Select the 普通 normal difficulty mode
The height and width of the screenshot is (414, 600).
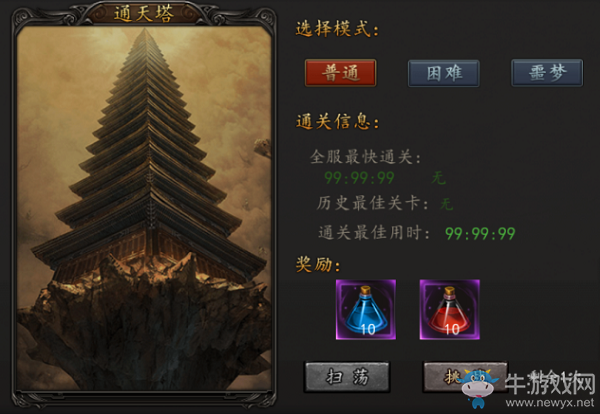tap(340, 73)
